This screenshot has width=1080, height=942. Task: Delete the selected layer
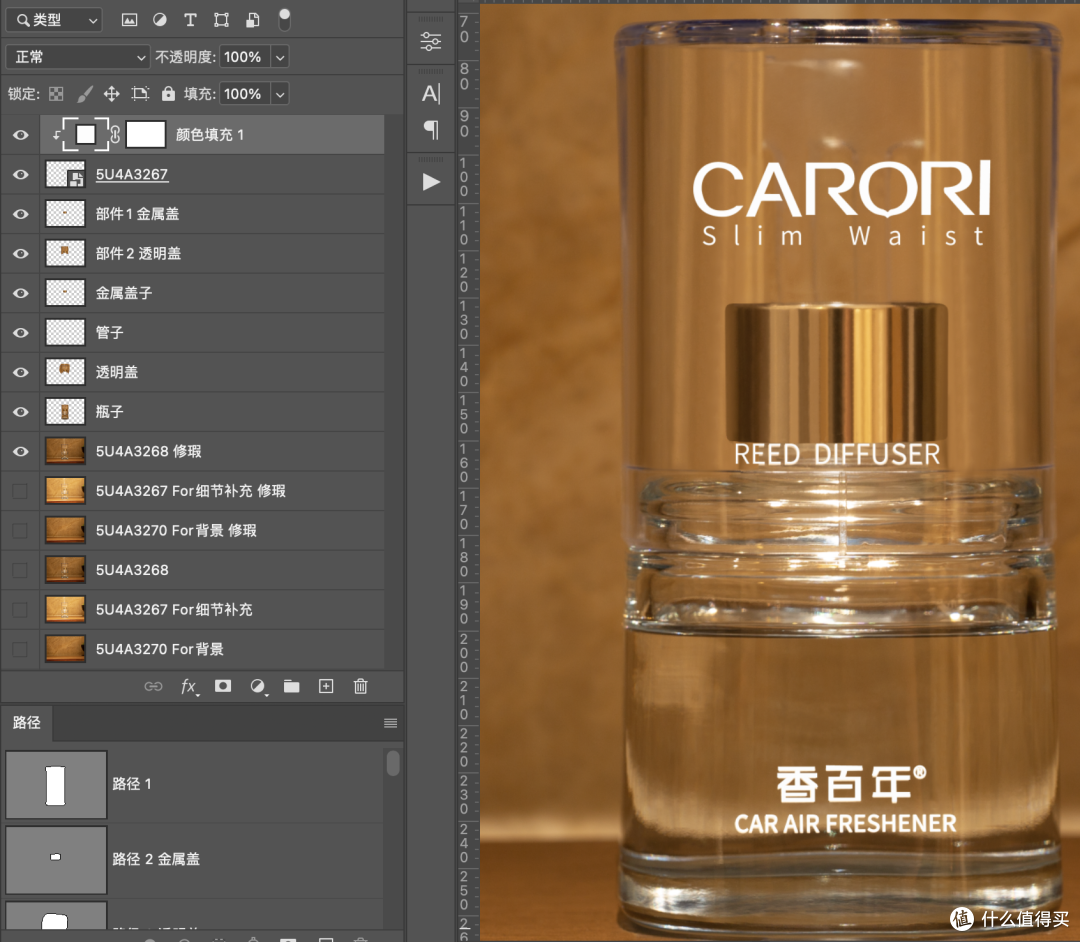tap(360, 686)
